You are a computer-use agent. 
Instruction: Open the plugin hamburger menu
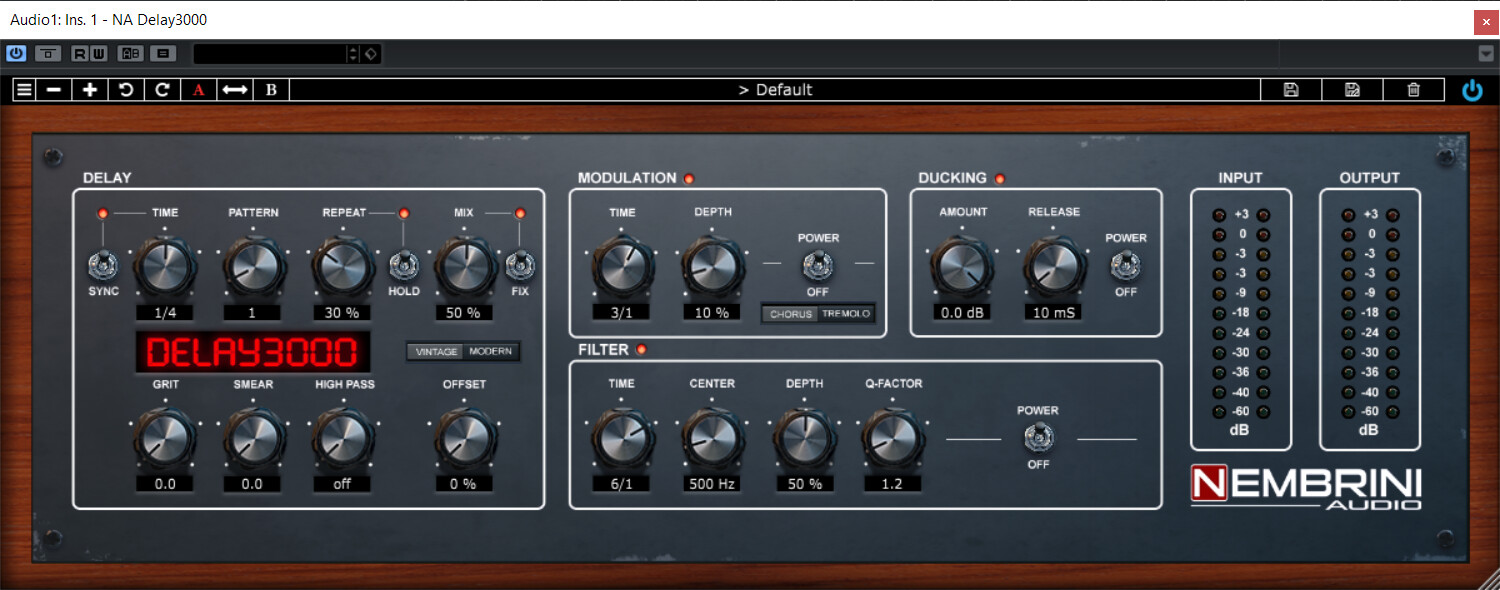click(24, 90)
